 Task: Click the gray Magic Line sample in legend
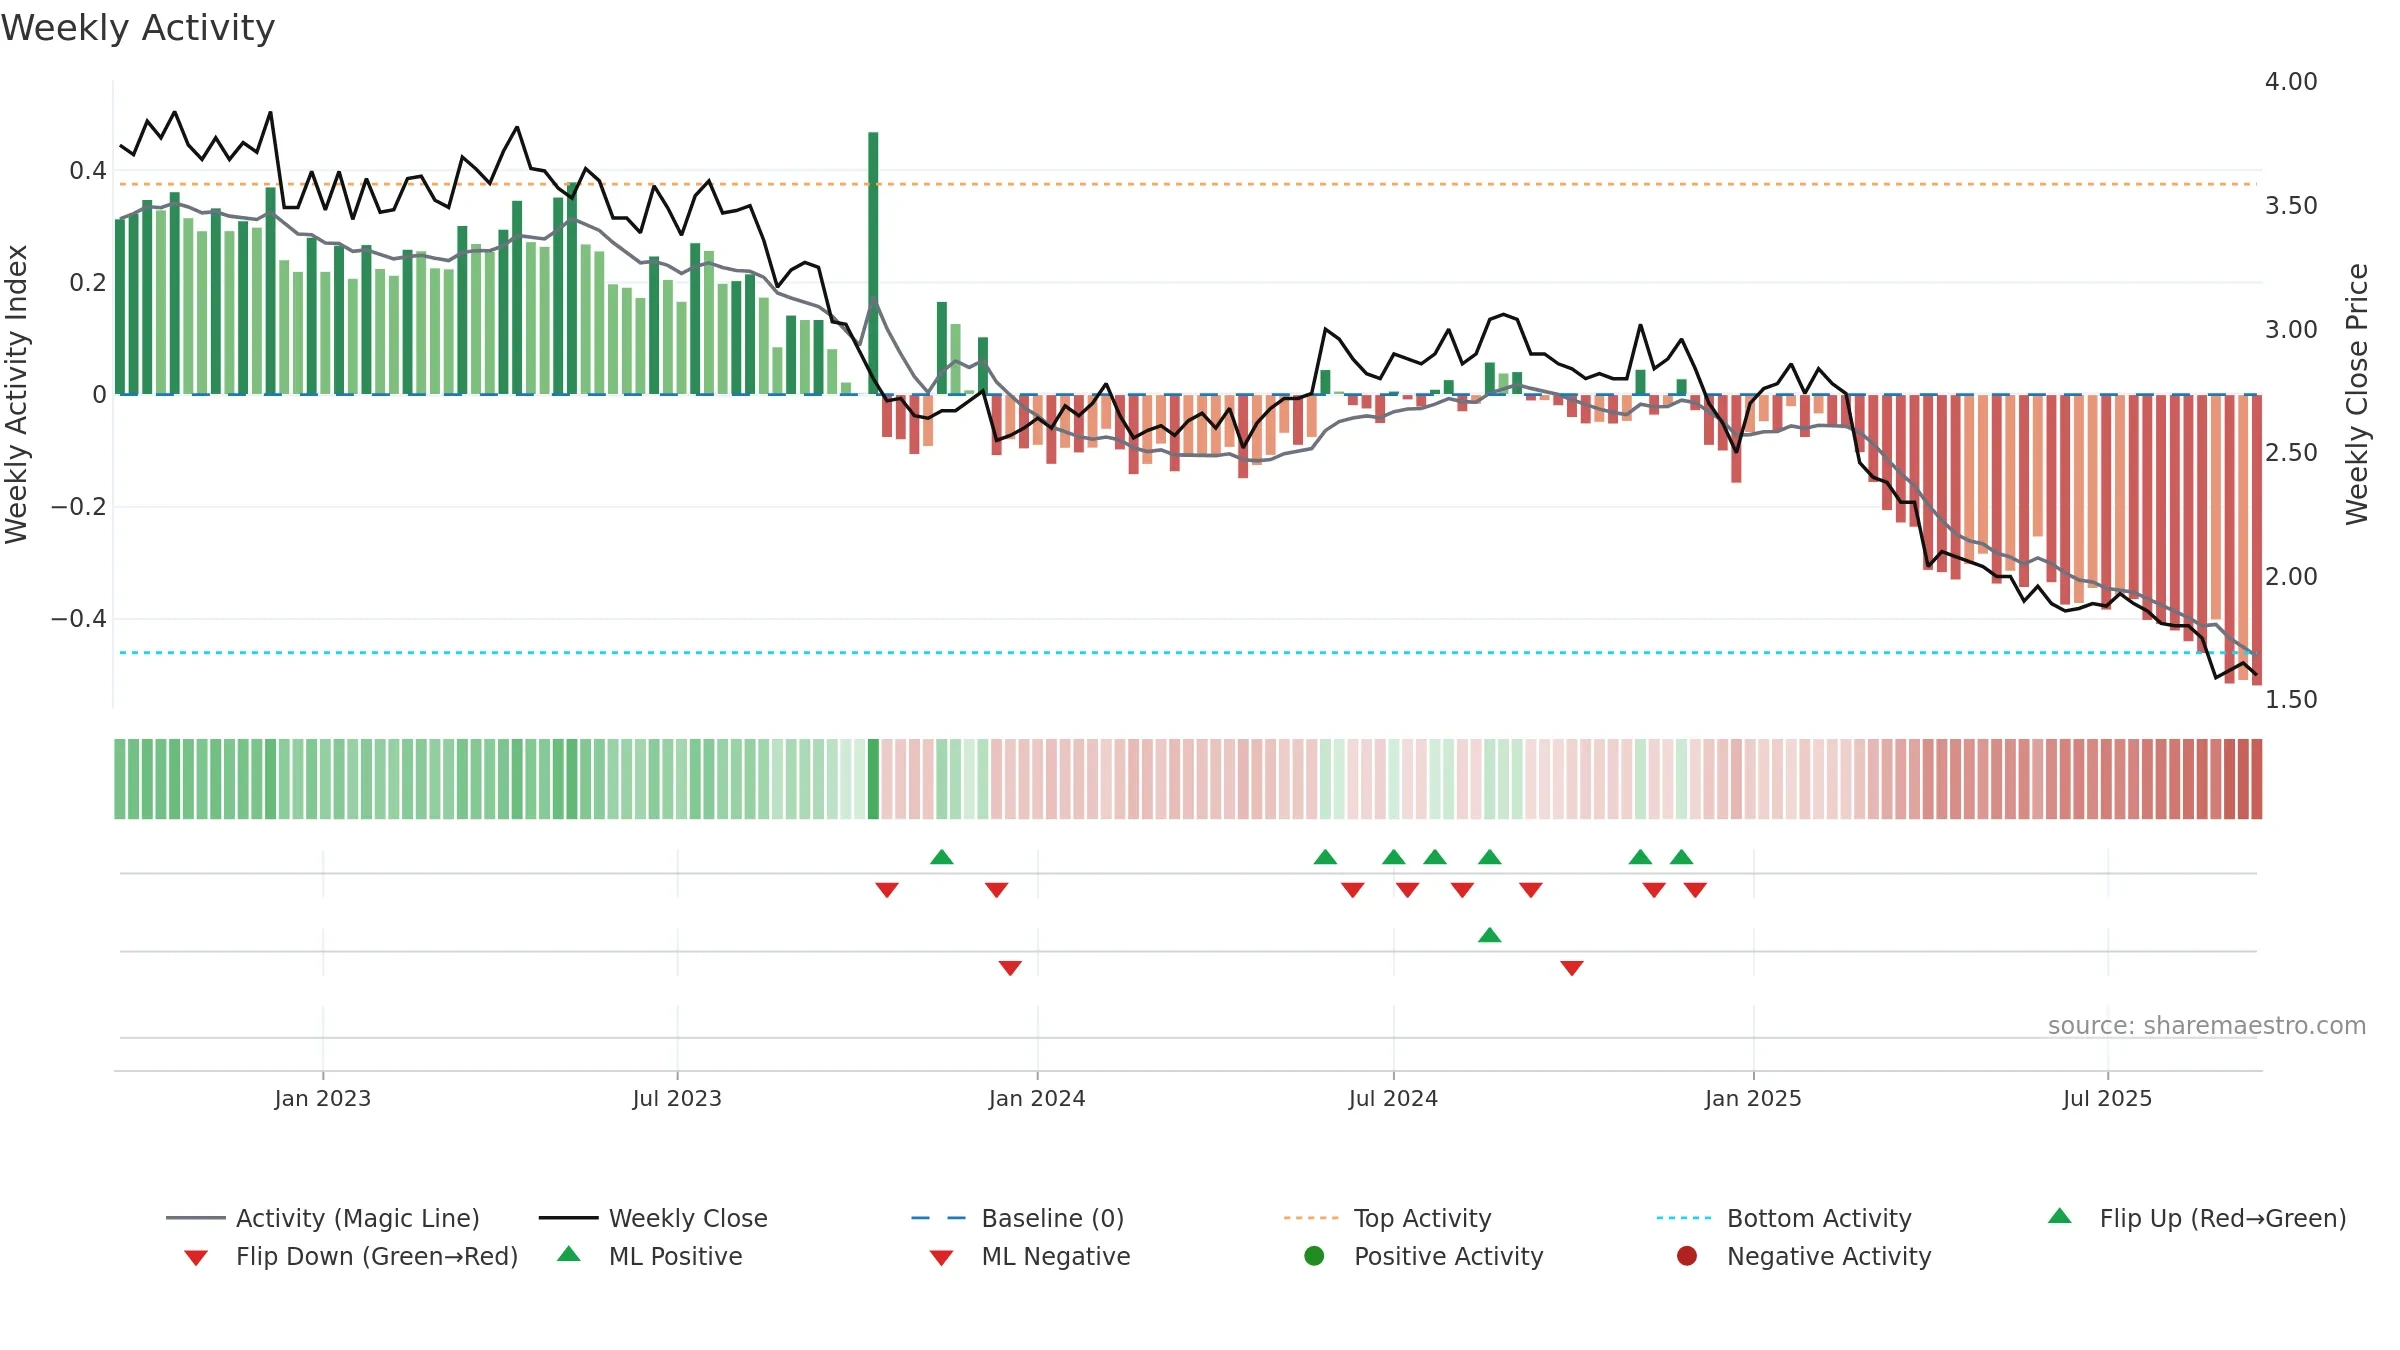[196, 1218]
